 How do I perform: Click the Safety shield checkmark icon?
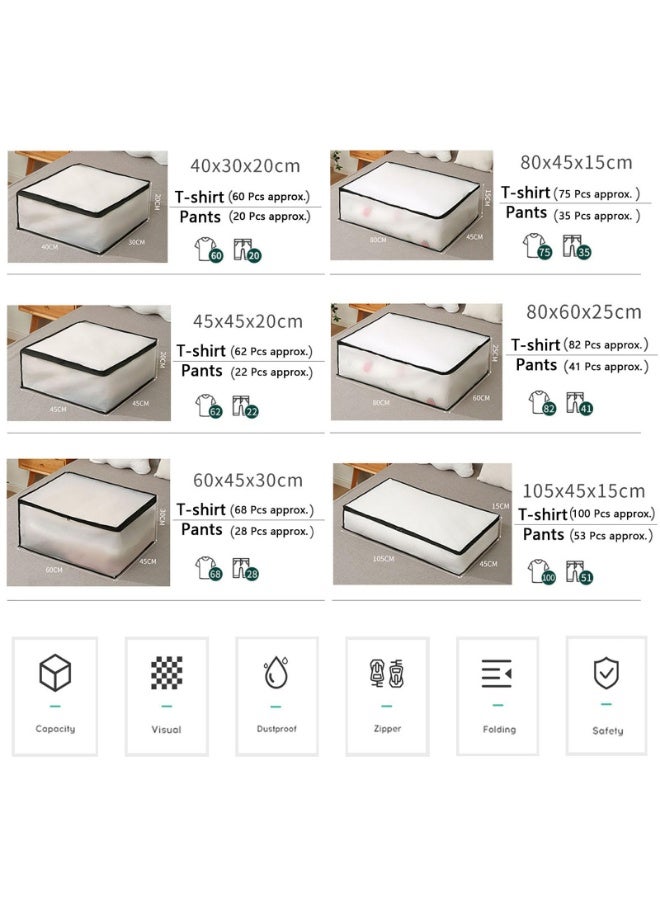pyautogui.click(x=607, y=673)
